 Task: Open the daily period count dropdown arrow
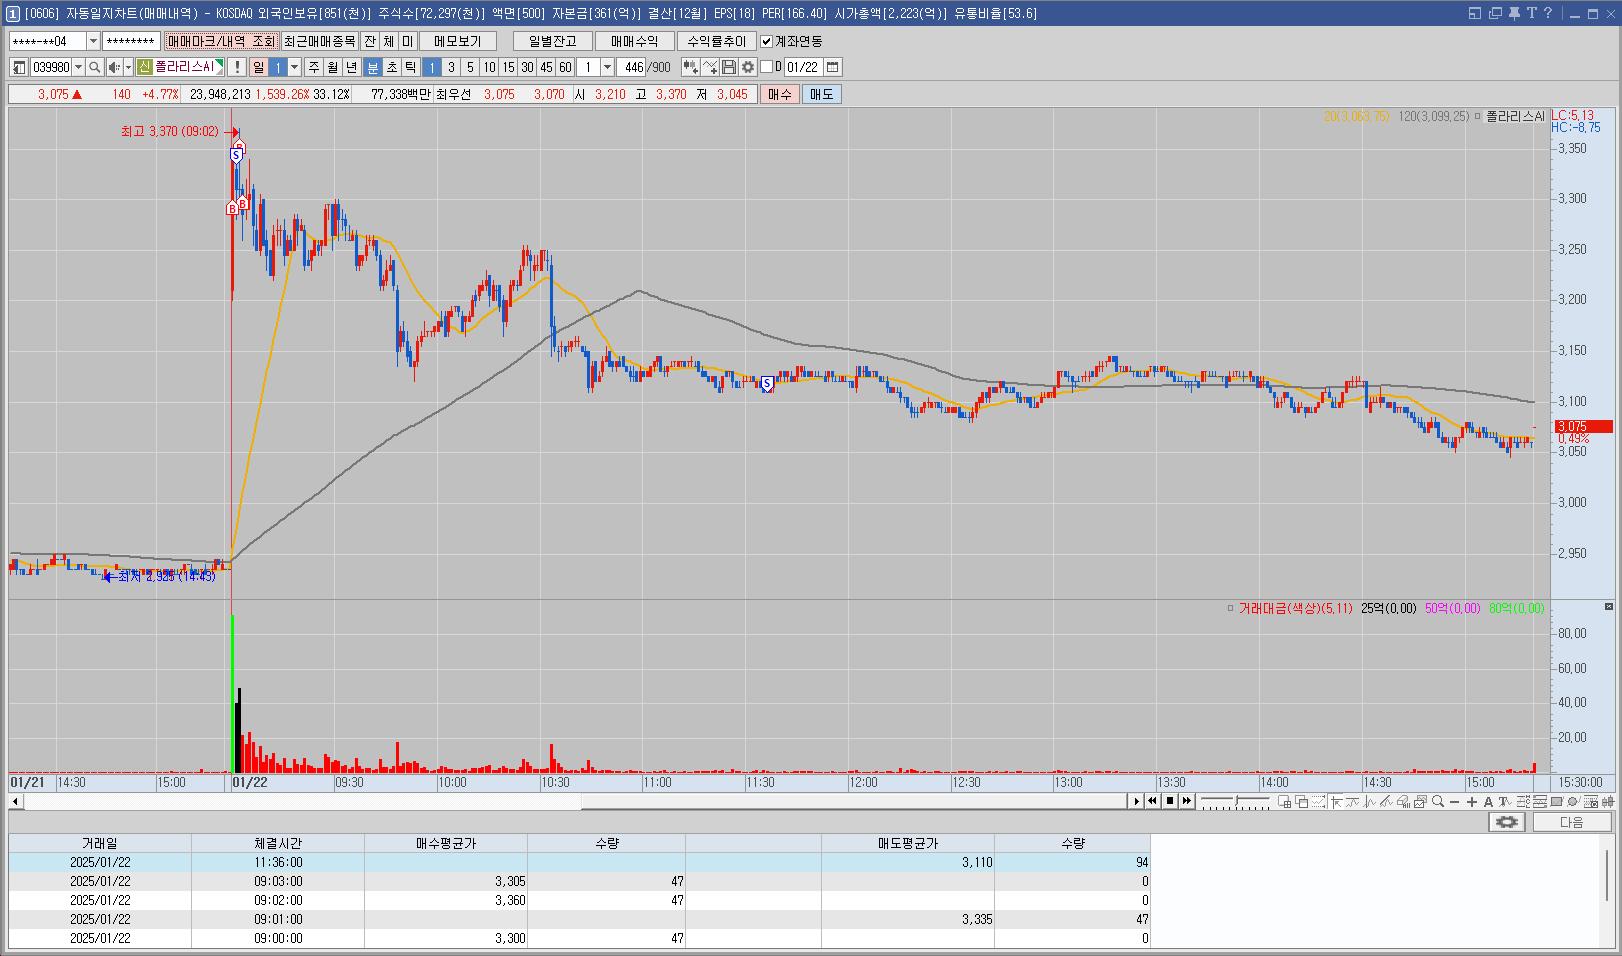tap(294, 67)
